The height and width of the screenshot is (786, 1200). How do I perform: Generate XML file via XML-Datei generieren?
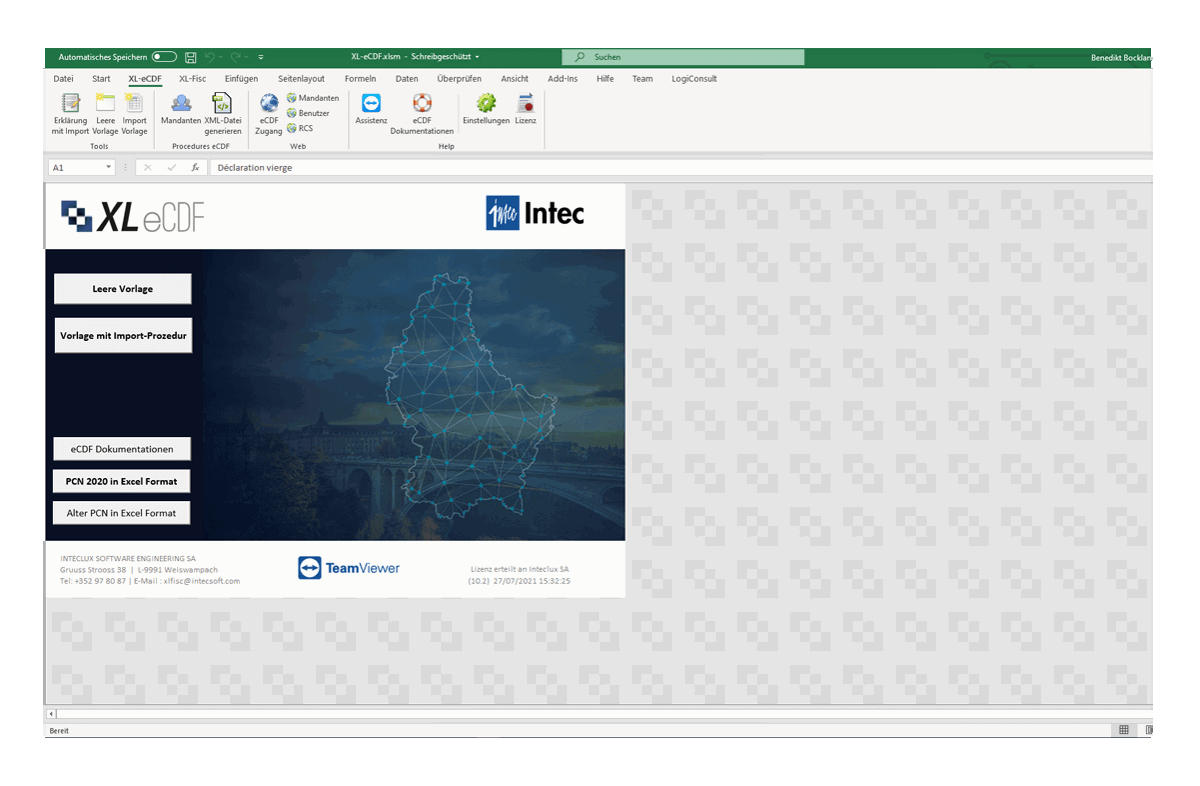222,104
